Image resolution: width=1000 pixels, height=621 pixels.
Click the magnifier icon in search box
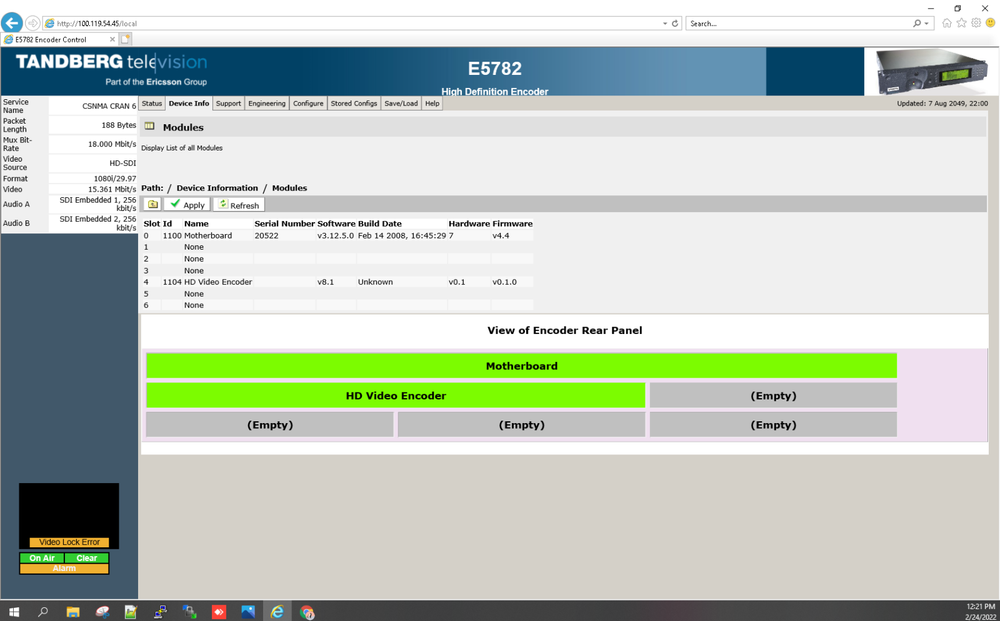pyautogui.click(x=916, y=24)
